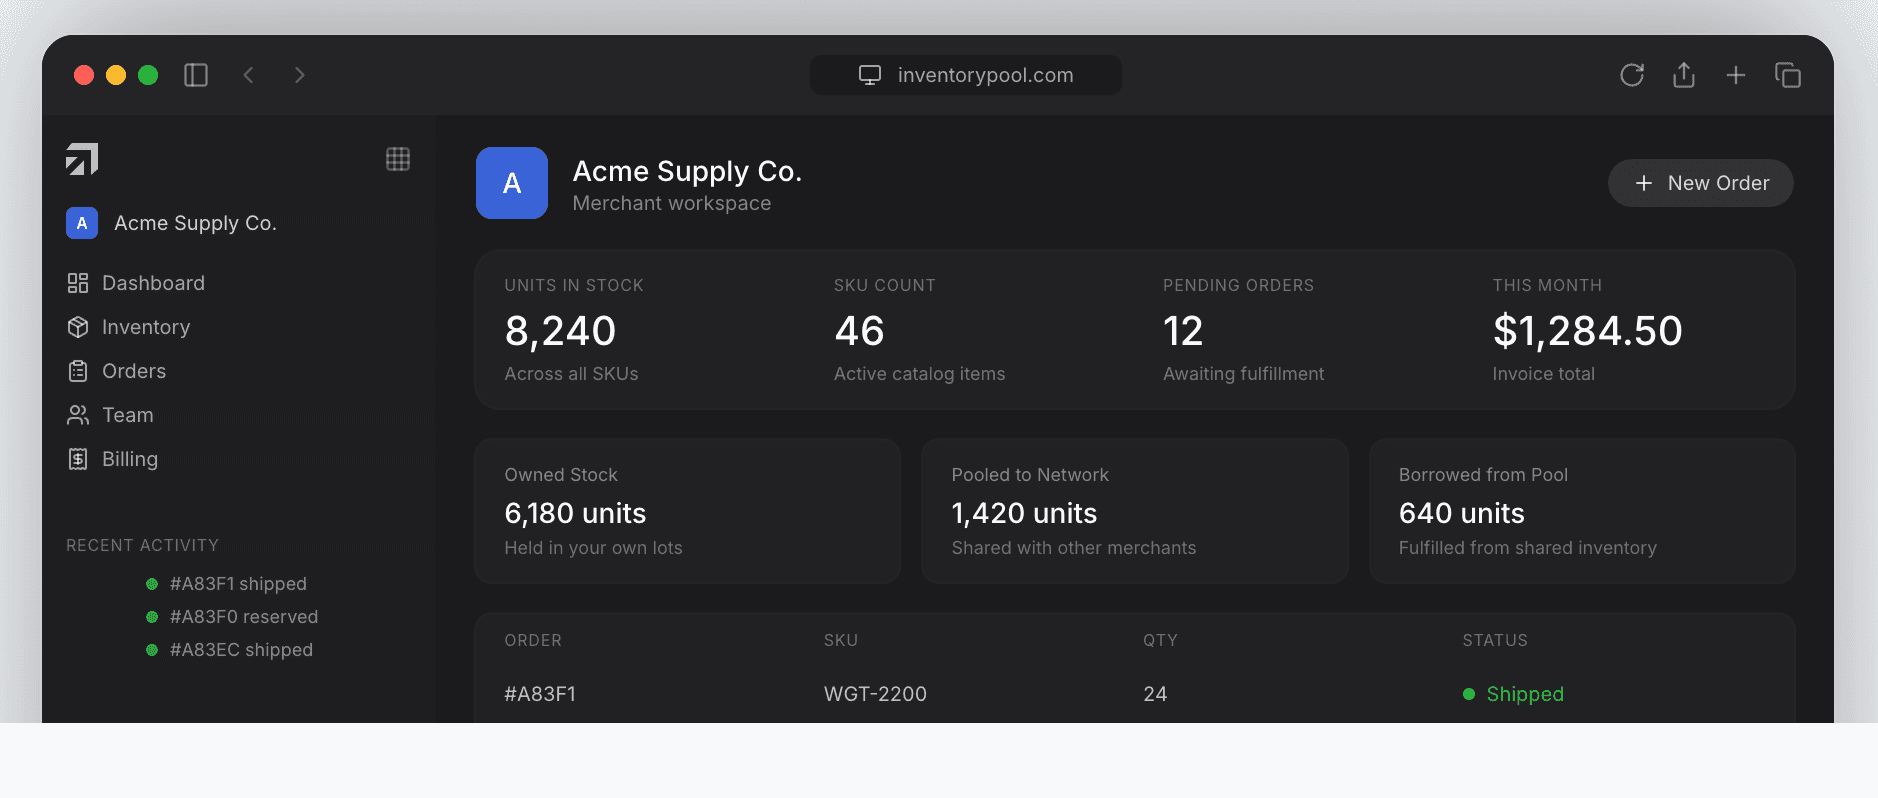Reload the page with refresh icon
Viewport: 1878px width, 798px height.
pyautogui.click(x=1632, y=75)
